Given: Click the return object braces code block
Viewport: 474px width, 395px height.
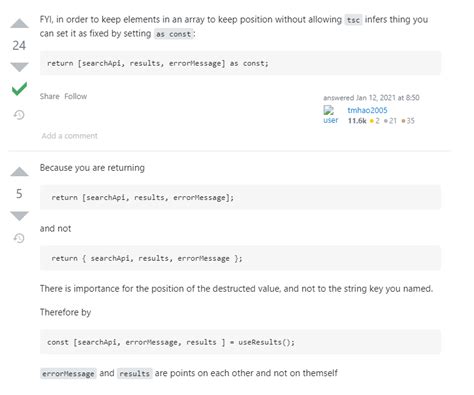Looking at the screenshot, I should click(241, 258).
